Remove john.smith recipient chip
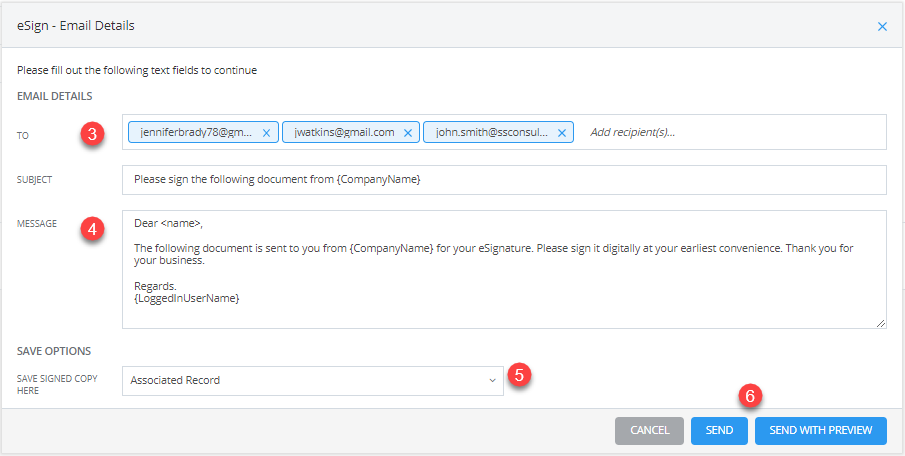This screenshot has width=905, height=456. point(561,133)
